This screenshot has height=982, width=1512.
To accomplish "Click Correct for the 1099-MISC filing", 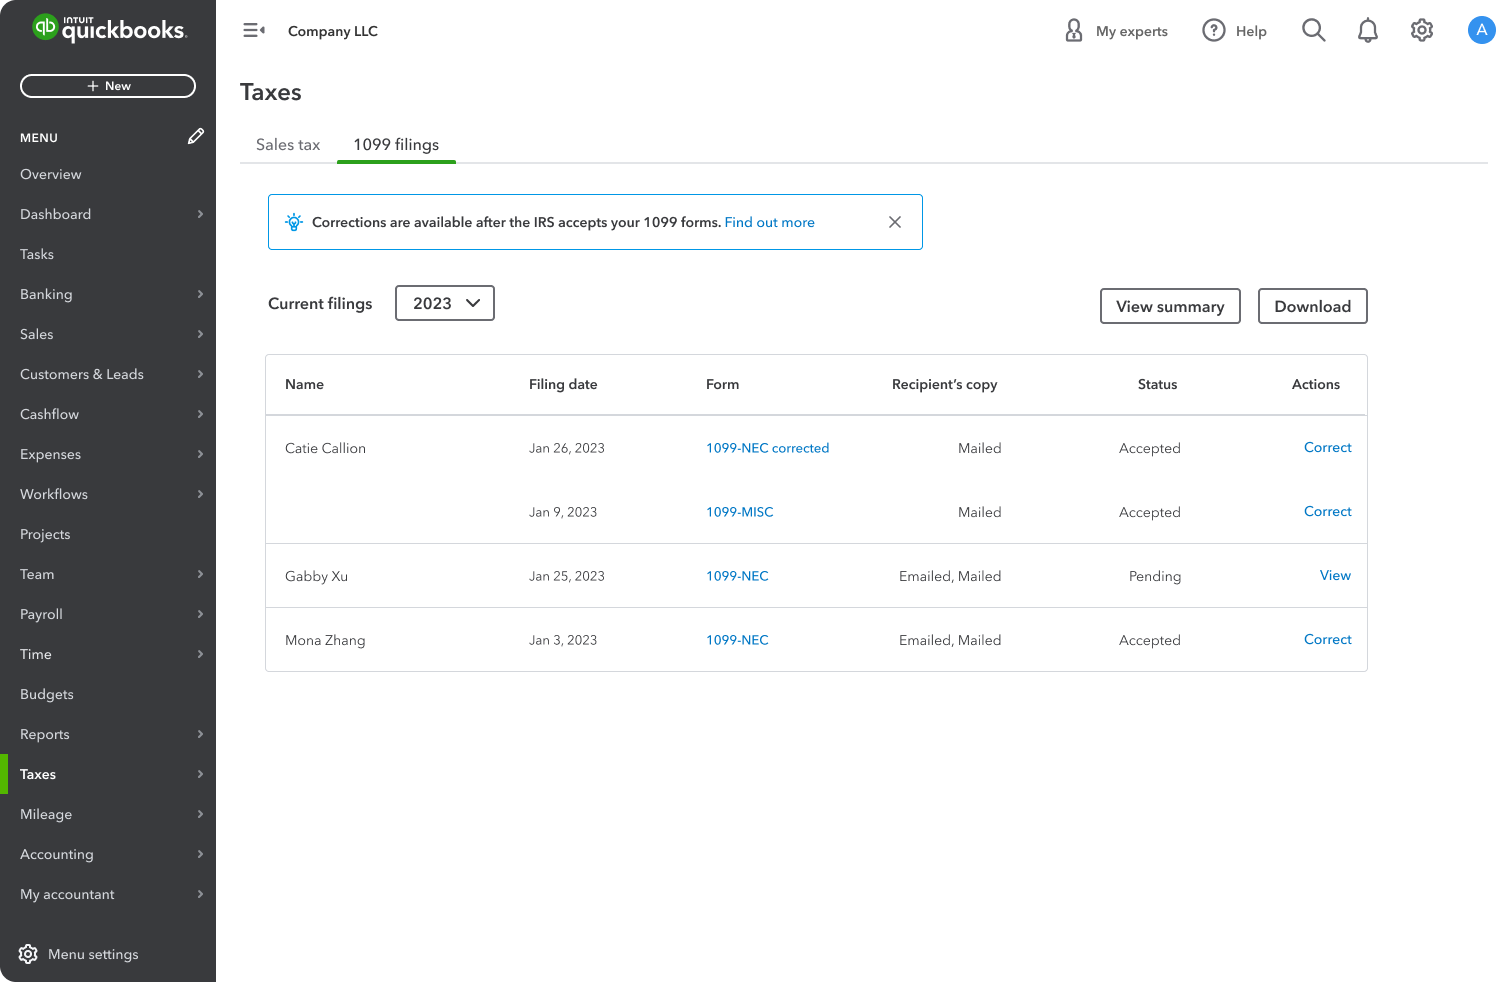I will pos(1327,511).
